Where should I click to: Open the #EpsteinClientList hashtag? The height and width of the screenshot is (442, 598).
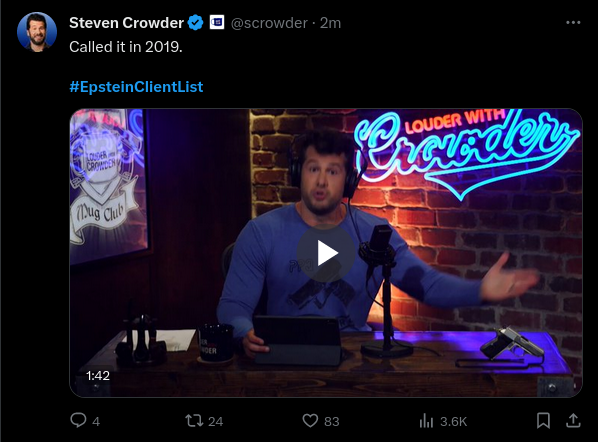[x=136, y=87]
